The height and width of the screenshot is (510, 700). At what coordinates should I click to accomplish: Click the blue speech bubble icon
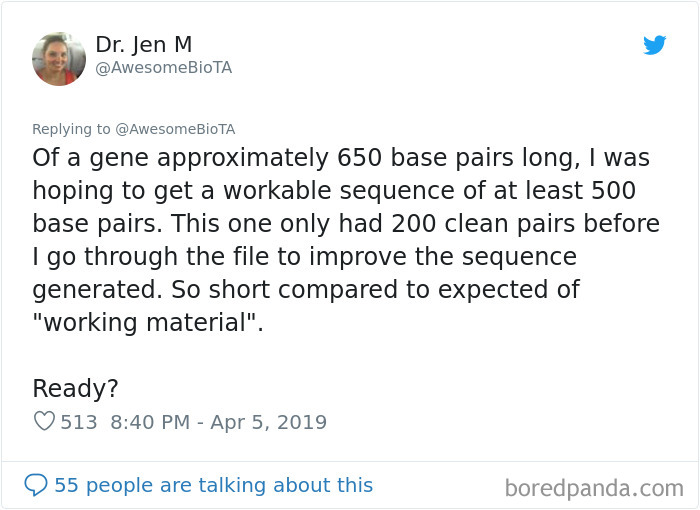tap(36, 485)
